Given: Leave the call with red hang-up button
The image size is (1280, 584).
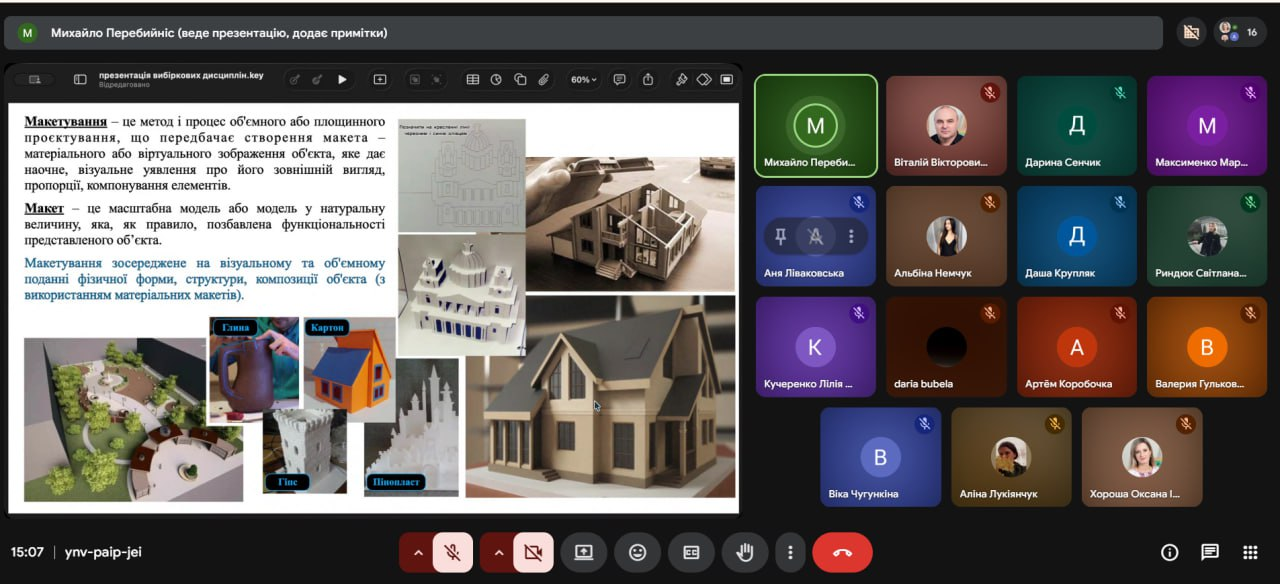Looking at the screenshot, I should point(842,552).
